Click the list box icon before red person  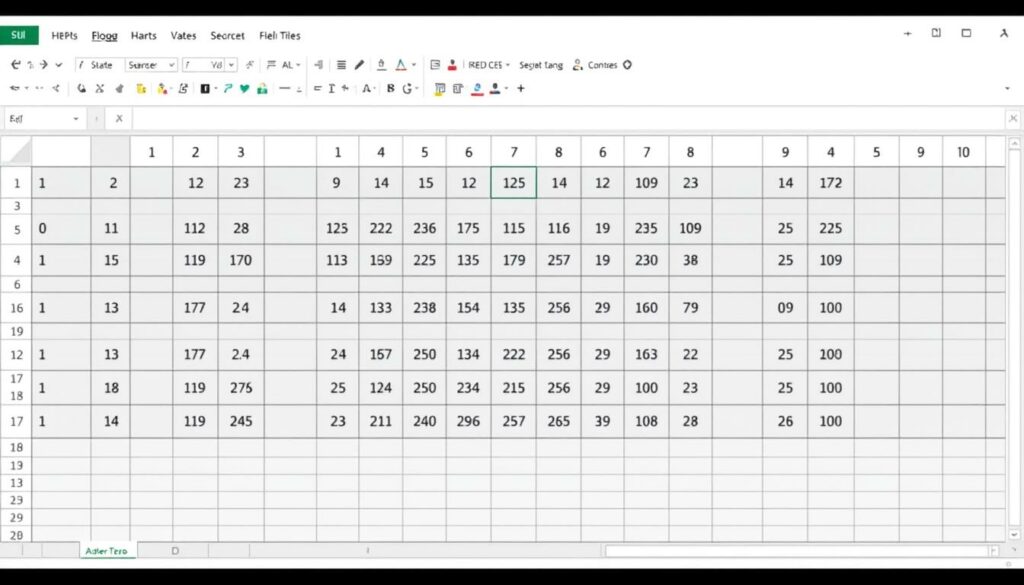coord(435,65)
